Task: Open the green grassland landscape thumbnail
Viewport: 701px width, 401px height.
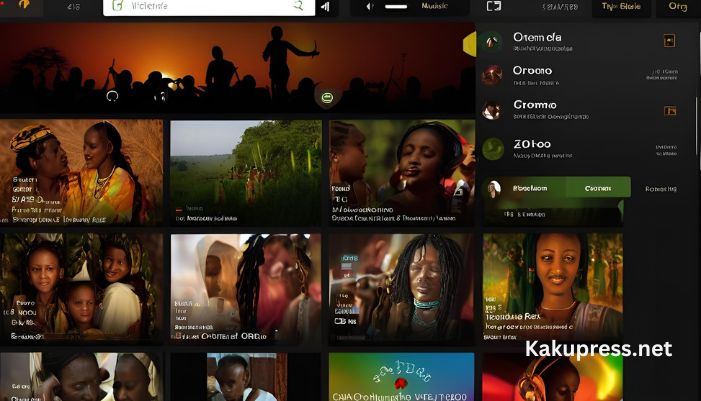Action: click(245, 172)
